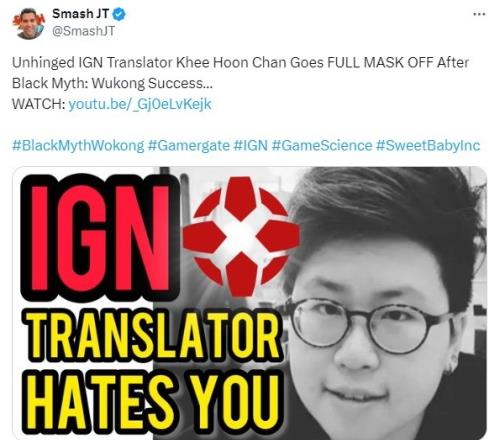Open the three-dot more options menu
500x440 pixels.
click(x=479, y=14)
